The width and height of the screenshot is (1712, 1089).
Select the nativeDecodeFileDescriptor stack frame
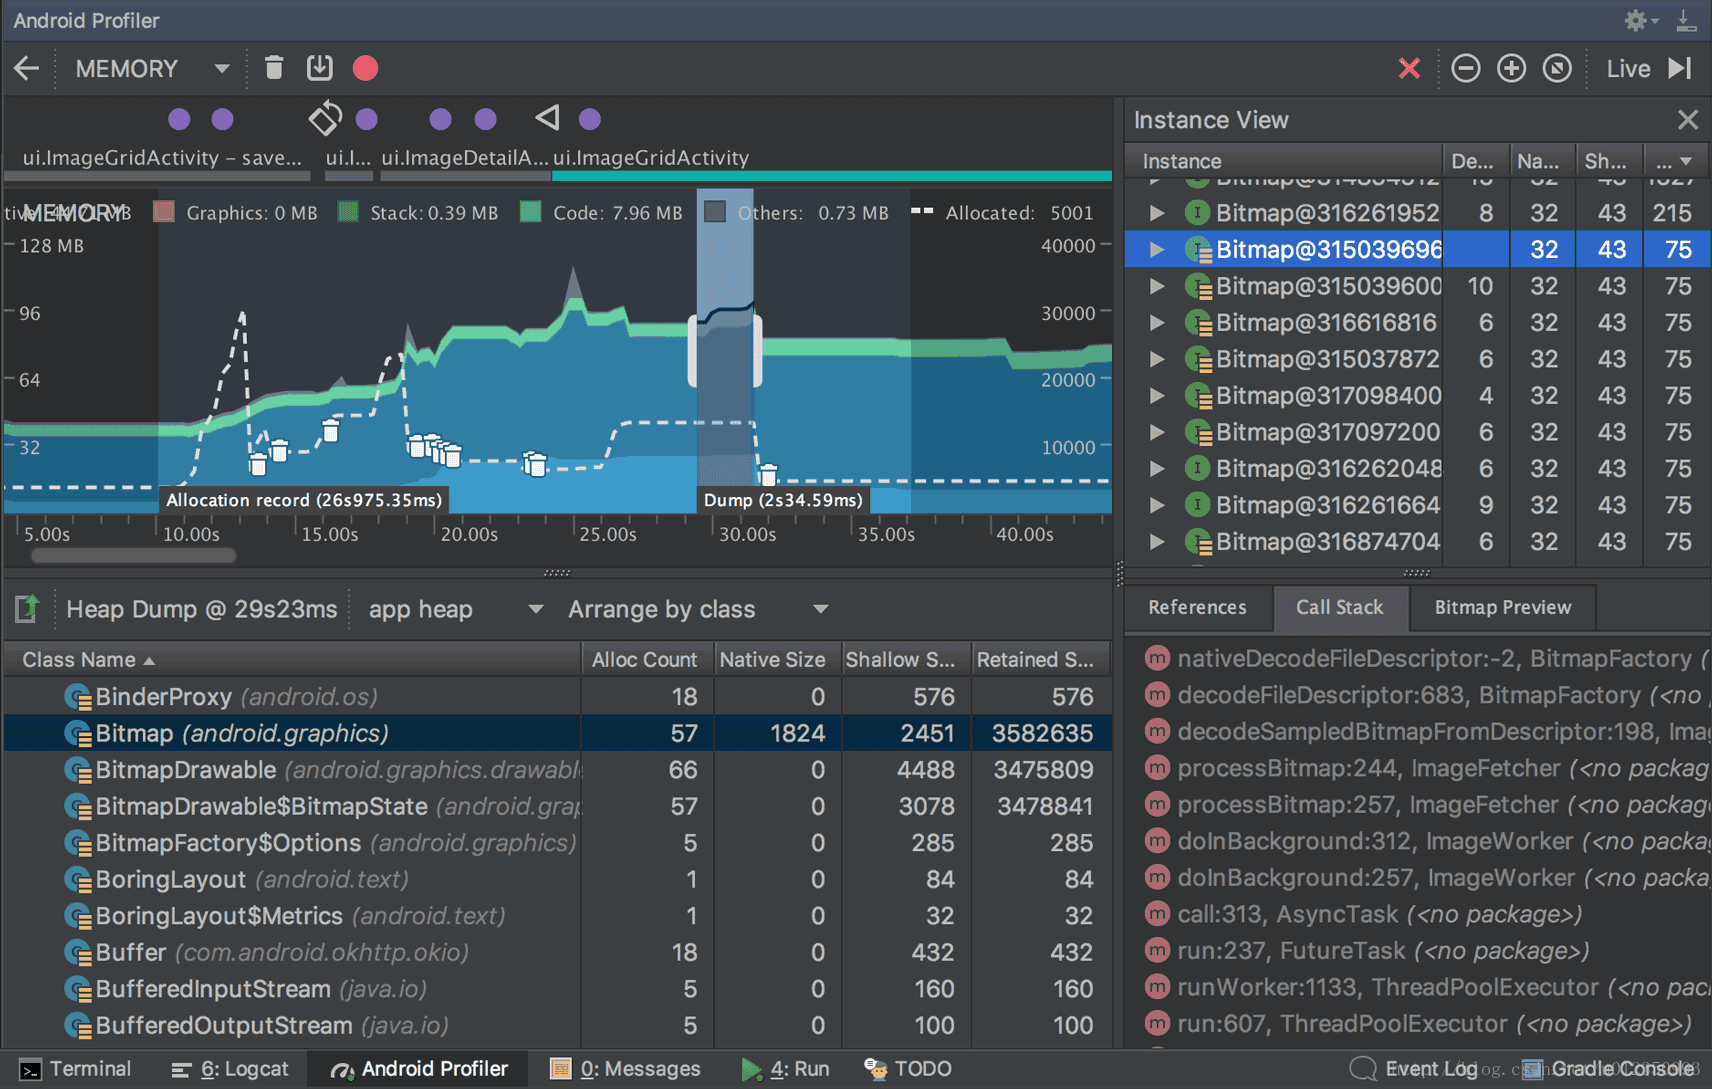pos(1426,658)
